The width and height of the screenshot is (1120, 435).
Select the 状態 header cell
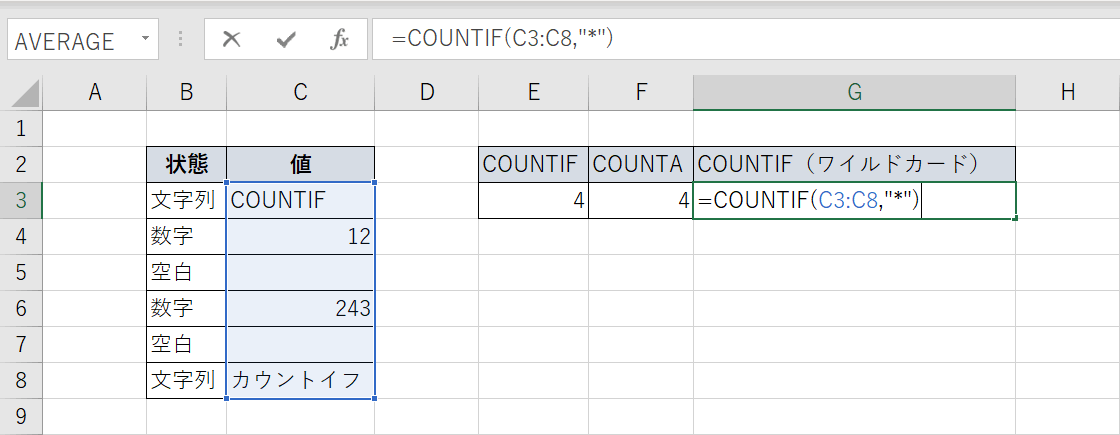187,164
